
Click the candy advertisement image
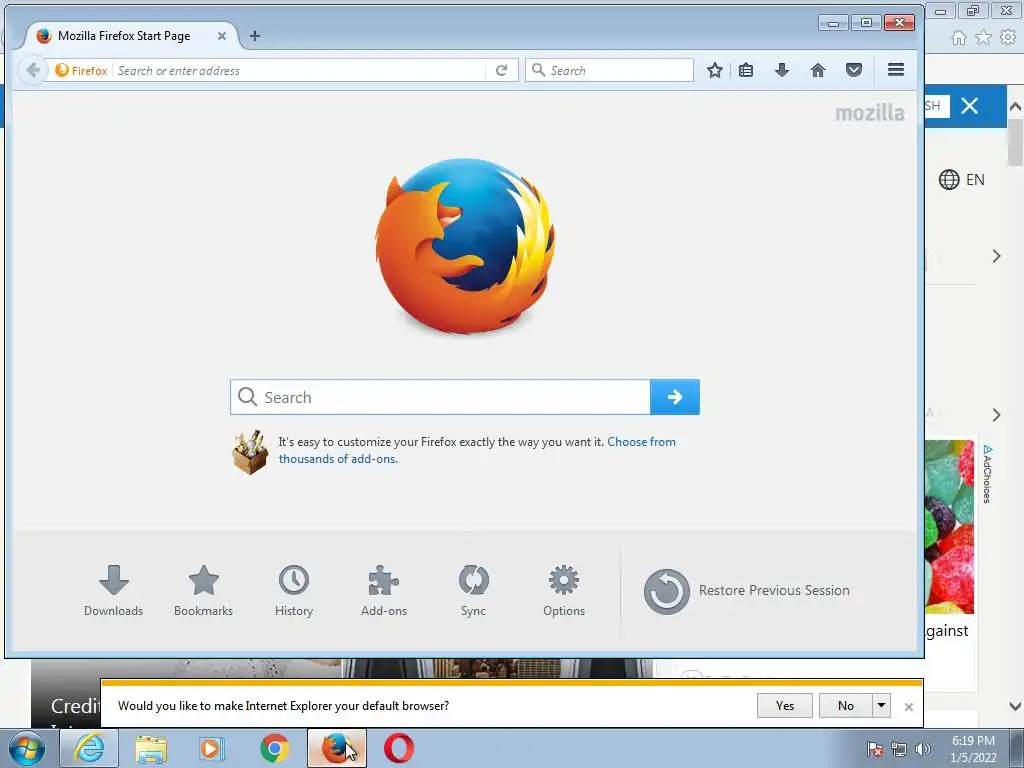pos(950,526)
